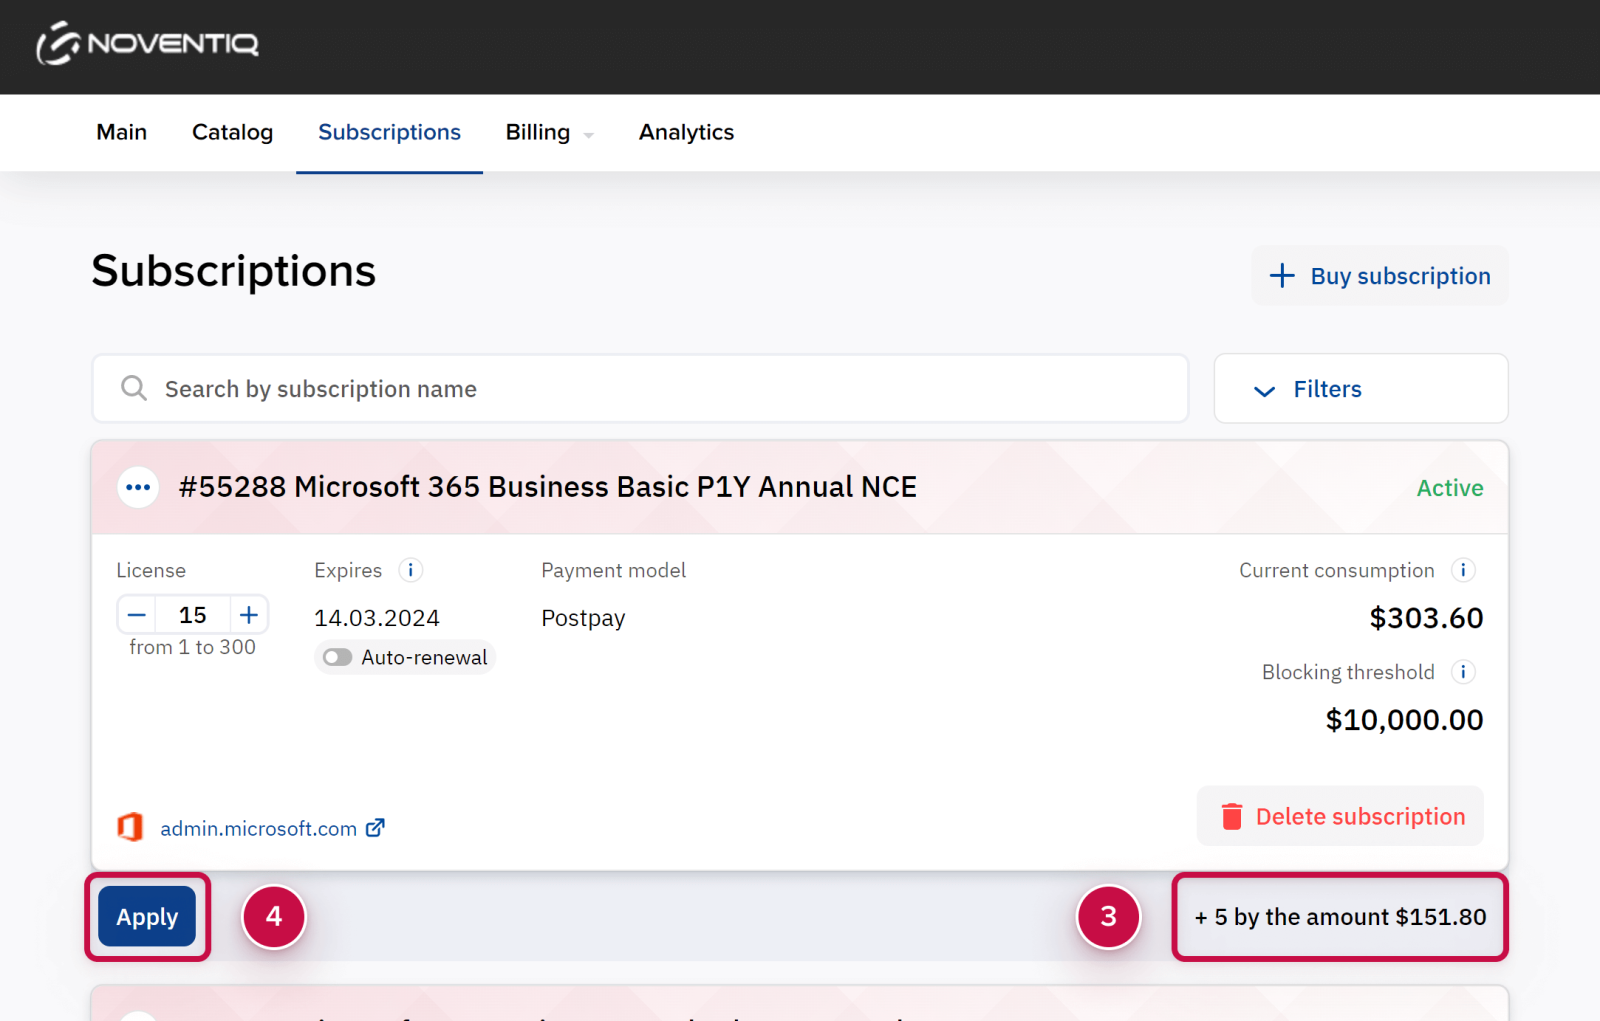This screenshot has height=1021, width=1600.
Task: Expand the Filters panel
Action: [1360, 389]
